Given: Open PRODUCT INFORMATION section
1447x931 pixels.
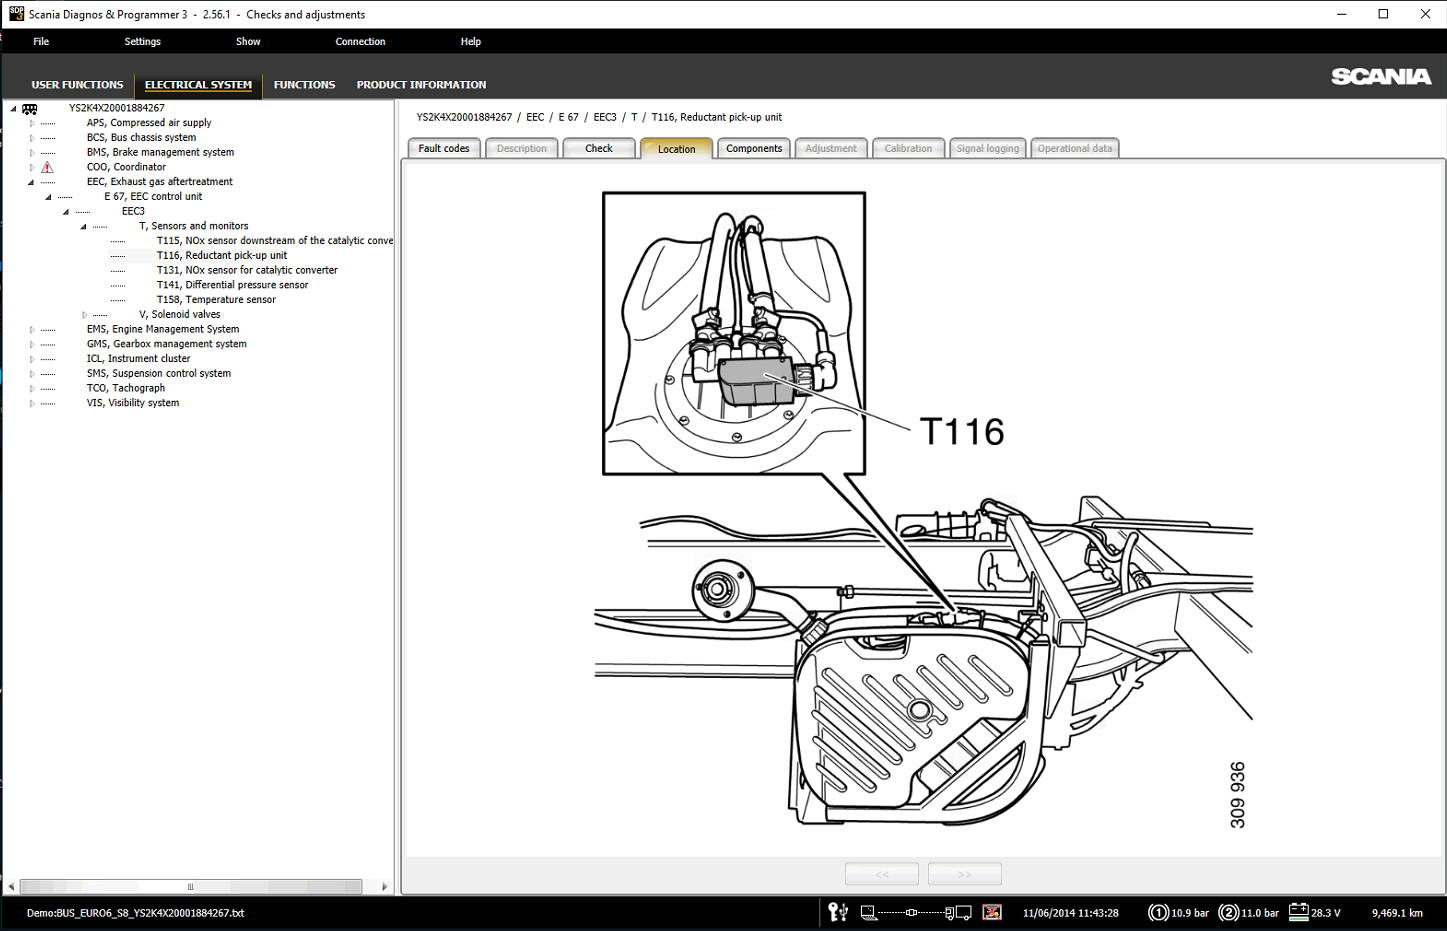Looking at the screenshot, I should [421, 85].
